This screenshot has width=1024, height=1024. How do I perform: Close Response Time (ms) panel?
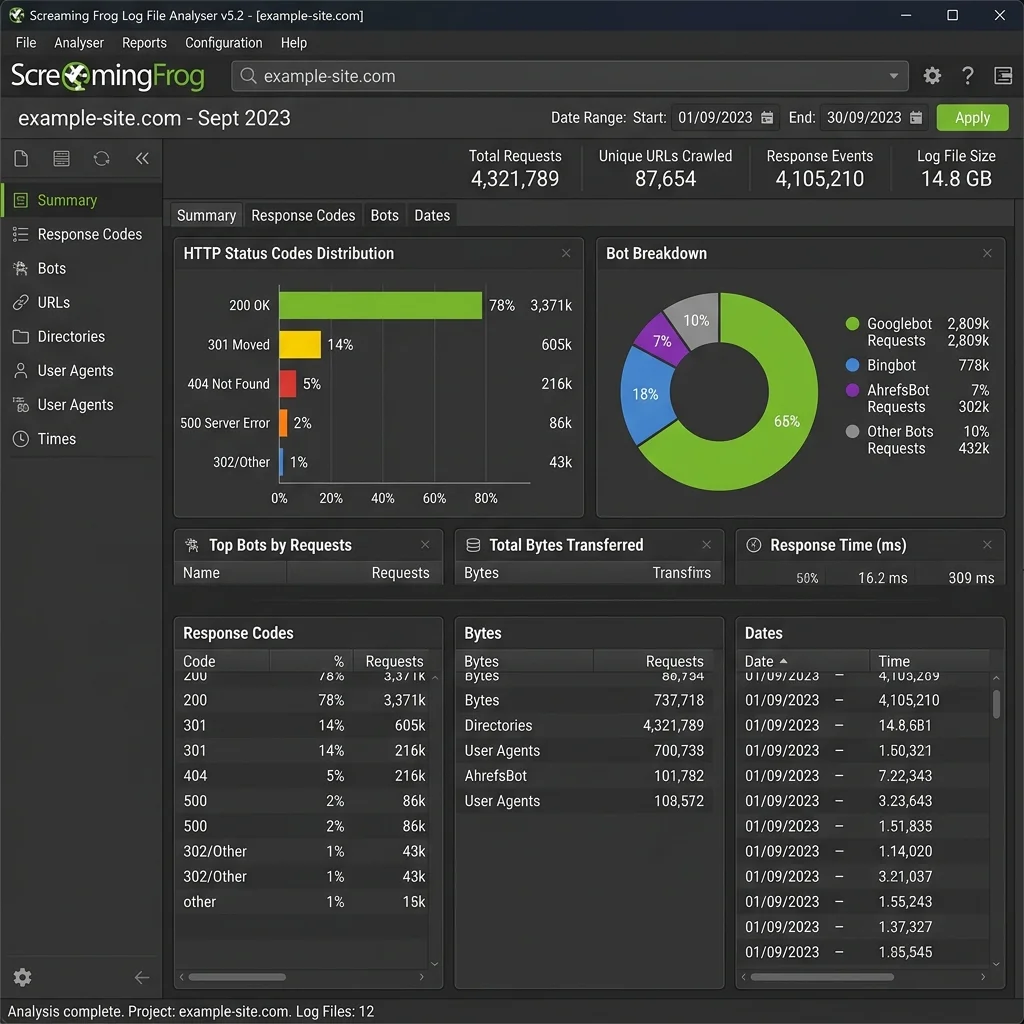987,545
